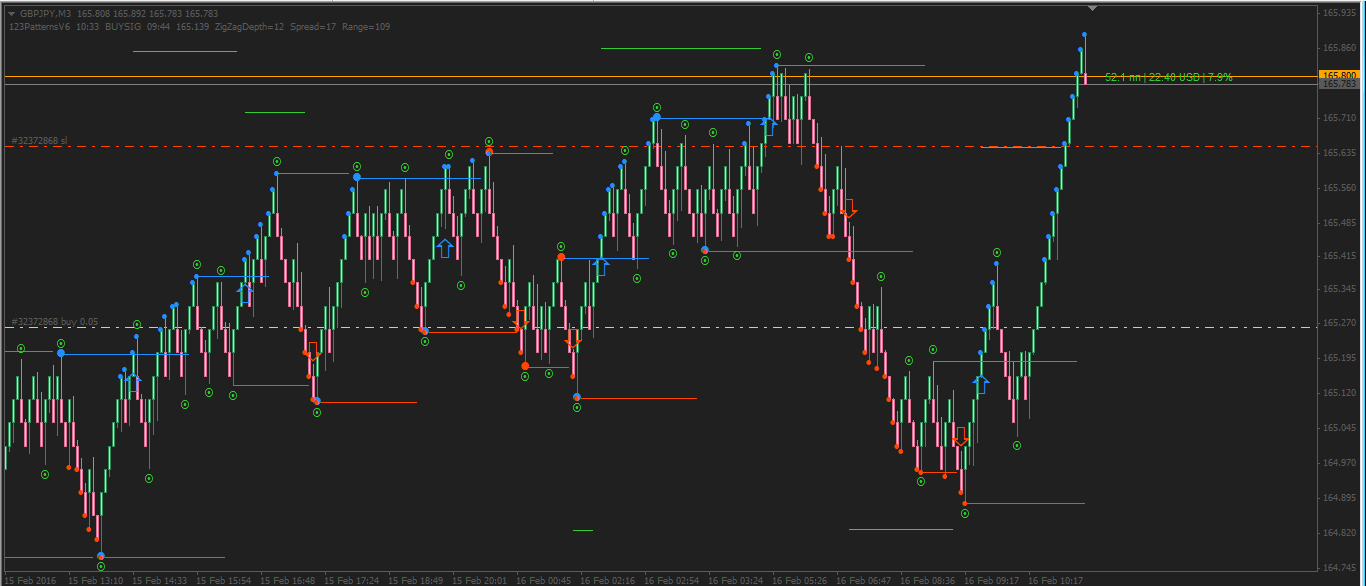This screenshot has height=586, width=1366.
Task: Click the red sell arrow near the 165.045 level
Action: pos(961,437)
